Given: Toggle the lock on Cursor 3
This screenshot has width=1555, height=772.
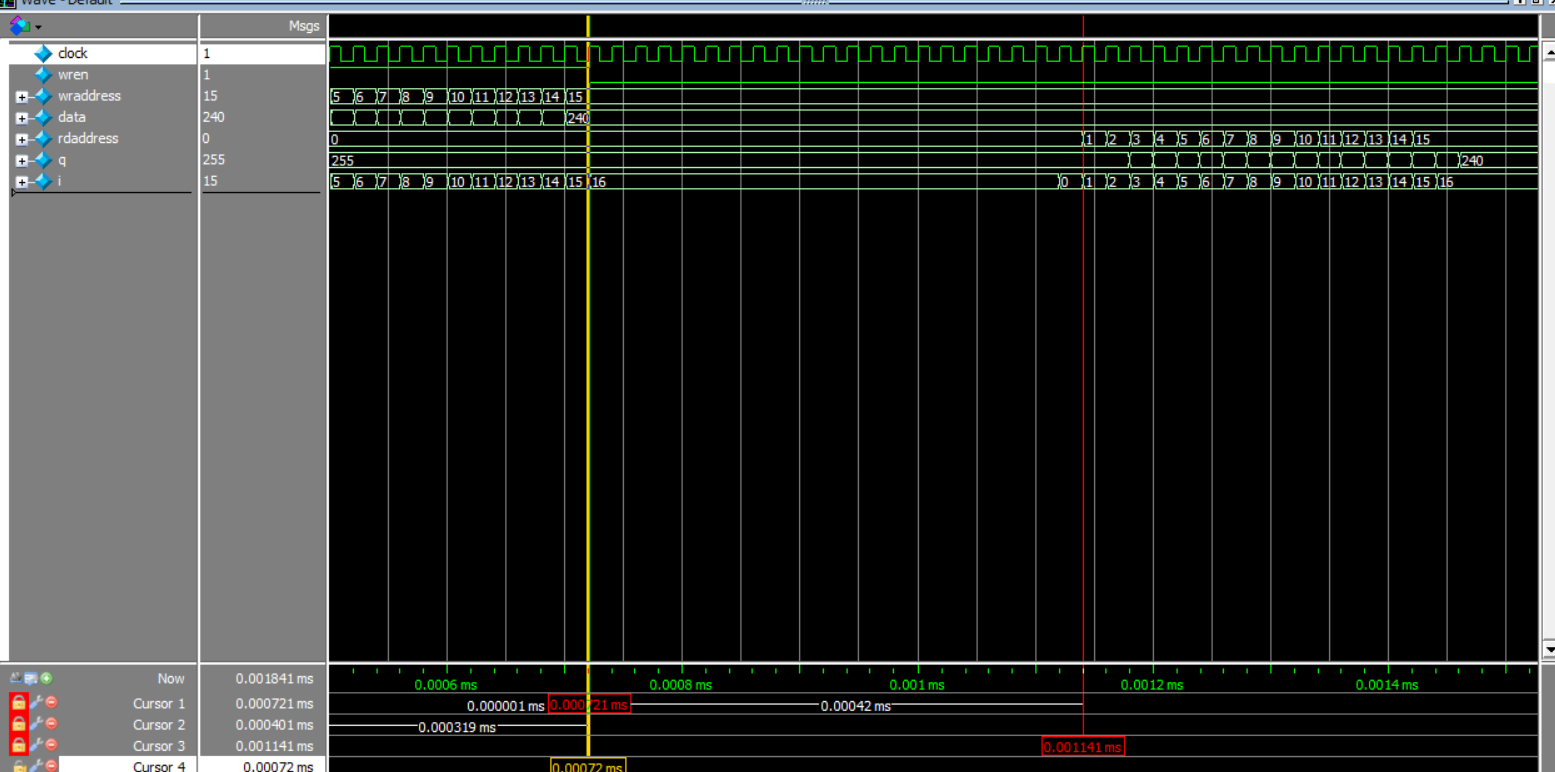Looking at the screenshot, I should tap(18, 745).
